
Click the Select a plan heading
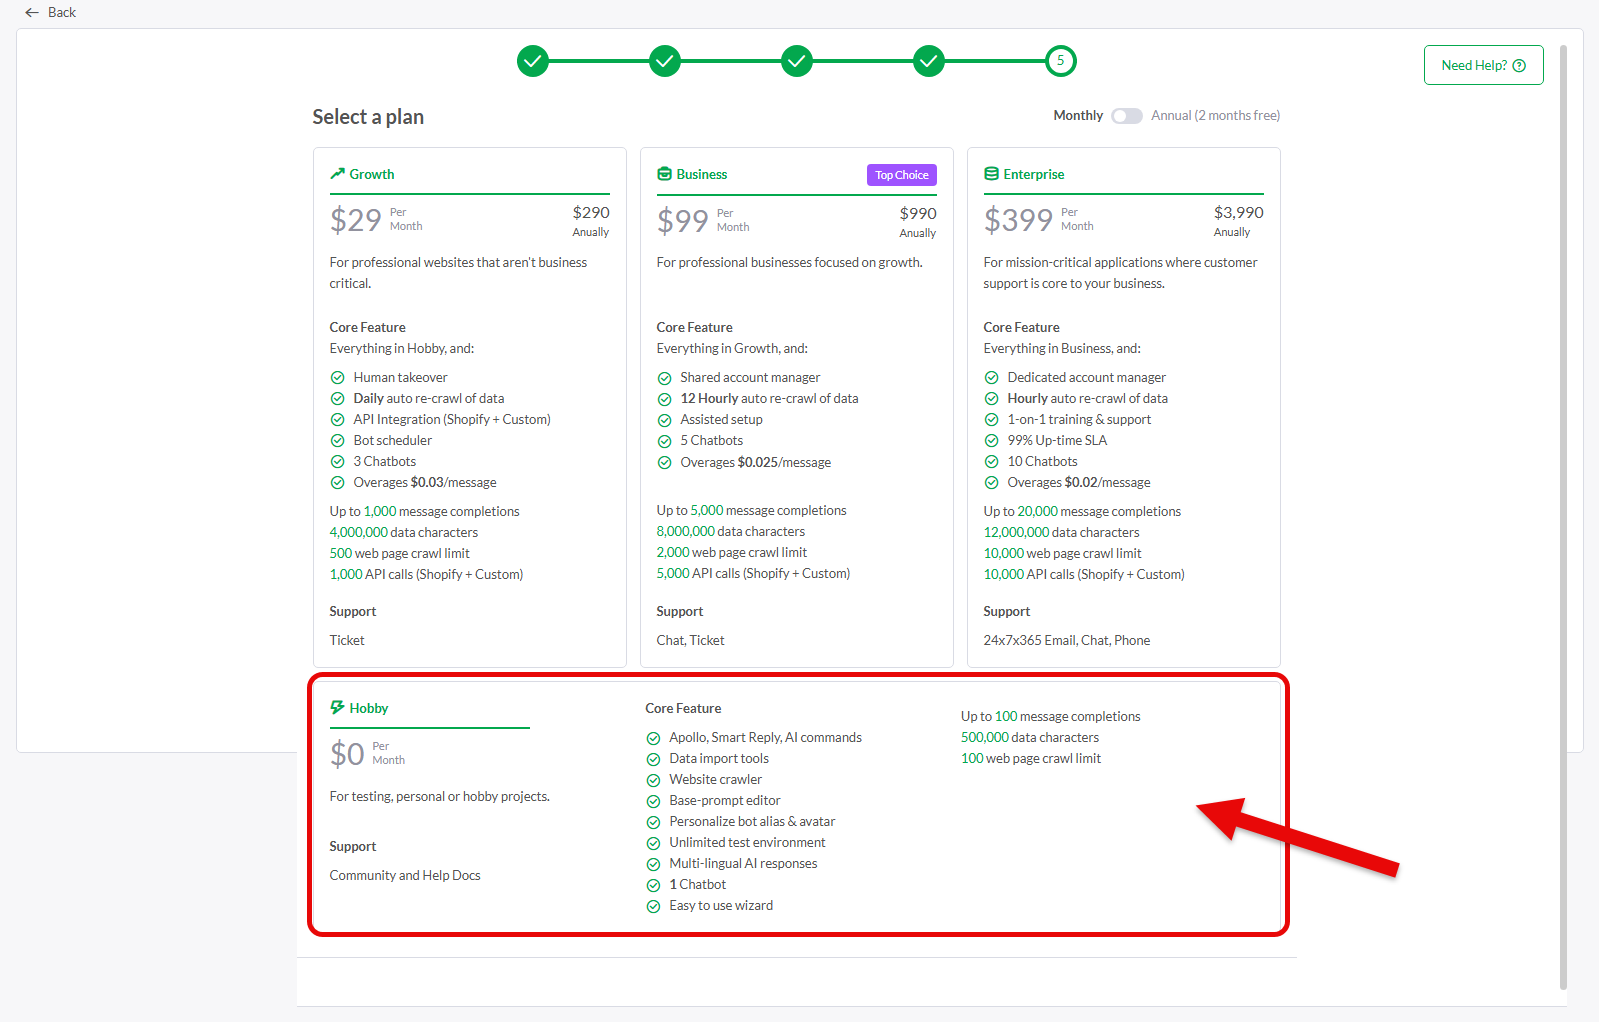point(368,117)
